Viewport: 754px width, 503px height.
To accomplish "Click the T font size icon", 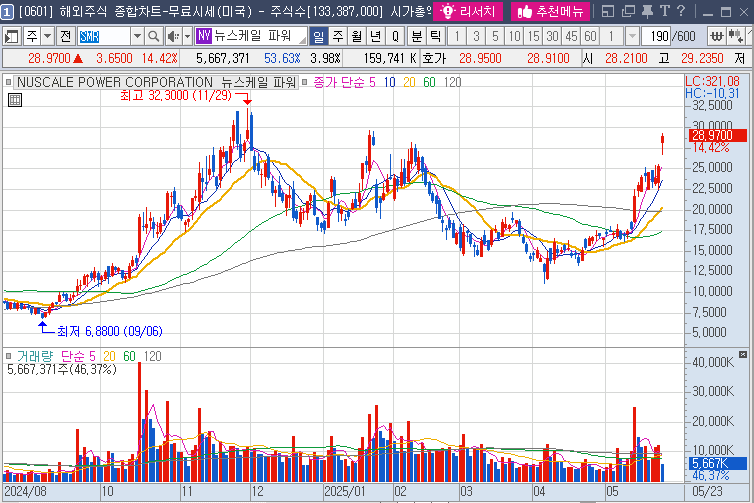I will click(x=665, y=11).
